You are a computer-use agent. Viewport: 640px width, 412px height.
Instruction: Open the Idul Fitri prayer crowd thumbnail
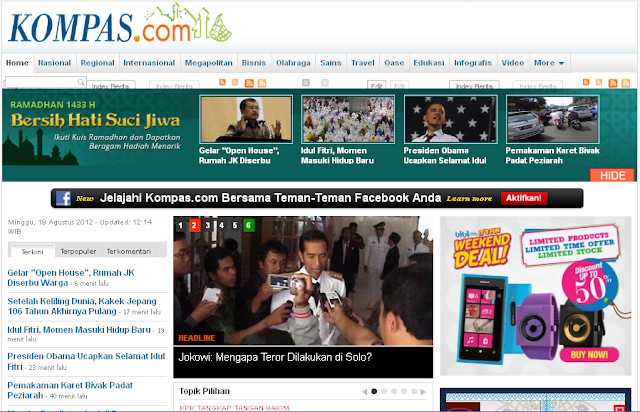348,119
